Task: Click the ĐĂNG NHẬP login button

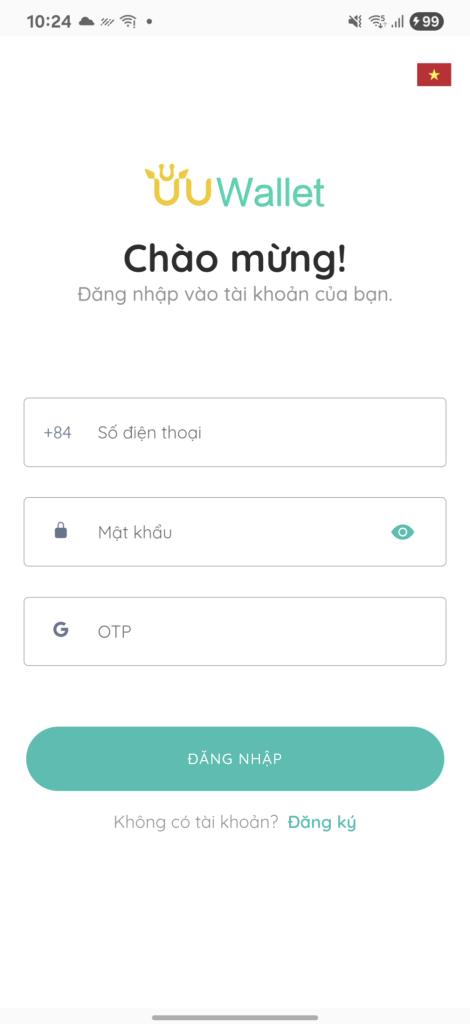Action: (235, 759)
